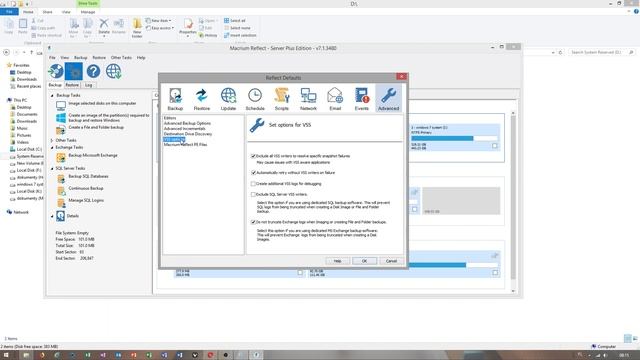Viewport: 640px width, 360px height.
Task: Click the Manage SQL Logins icon
Action: [x=61, y=202]
